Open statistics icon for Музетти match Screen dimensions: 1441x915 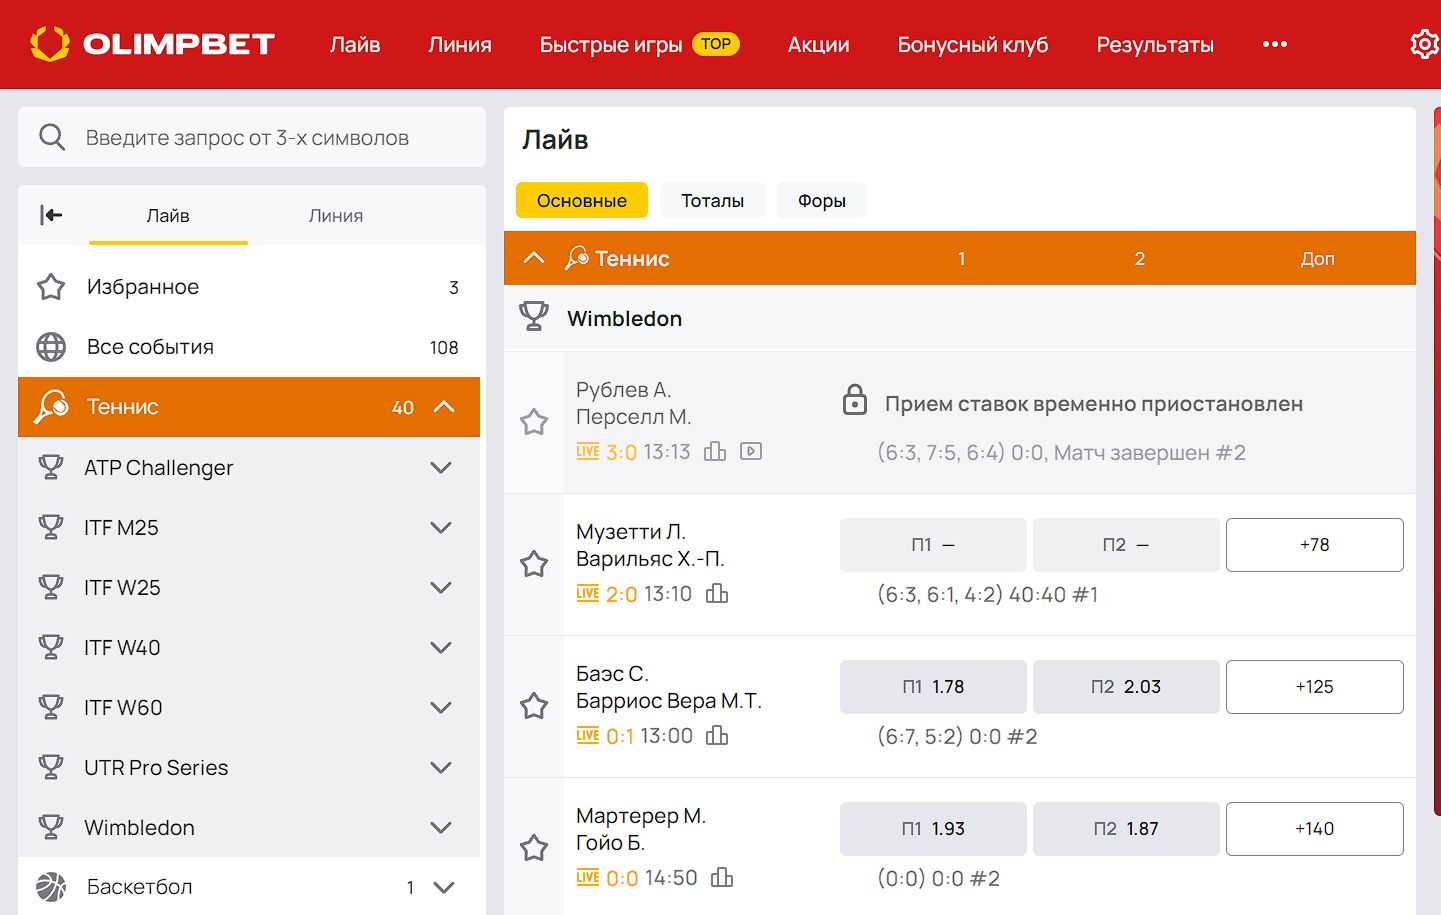717,594
